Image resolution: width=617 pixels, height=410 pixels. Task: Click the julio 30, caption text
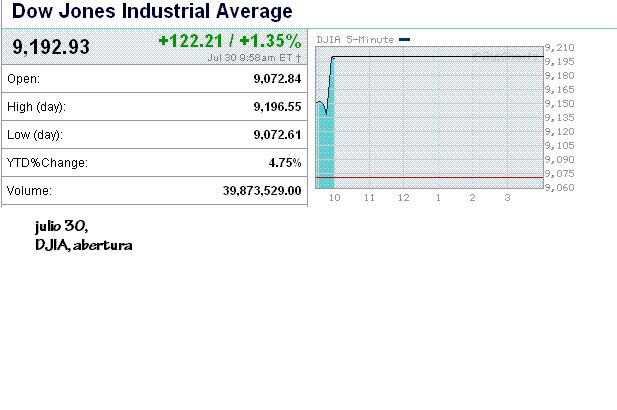[61, 226]
